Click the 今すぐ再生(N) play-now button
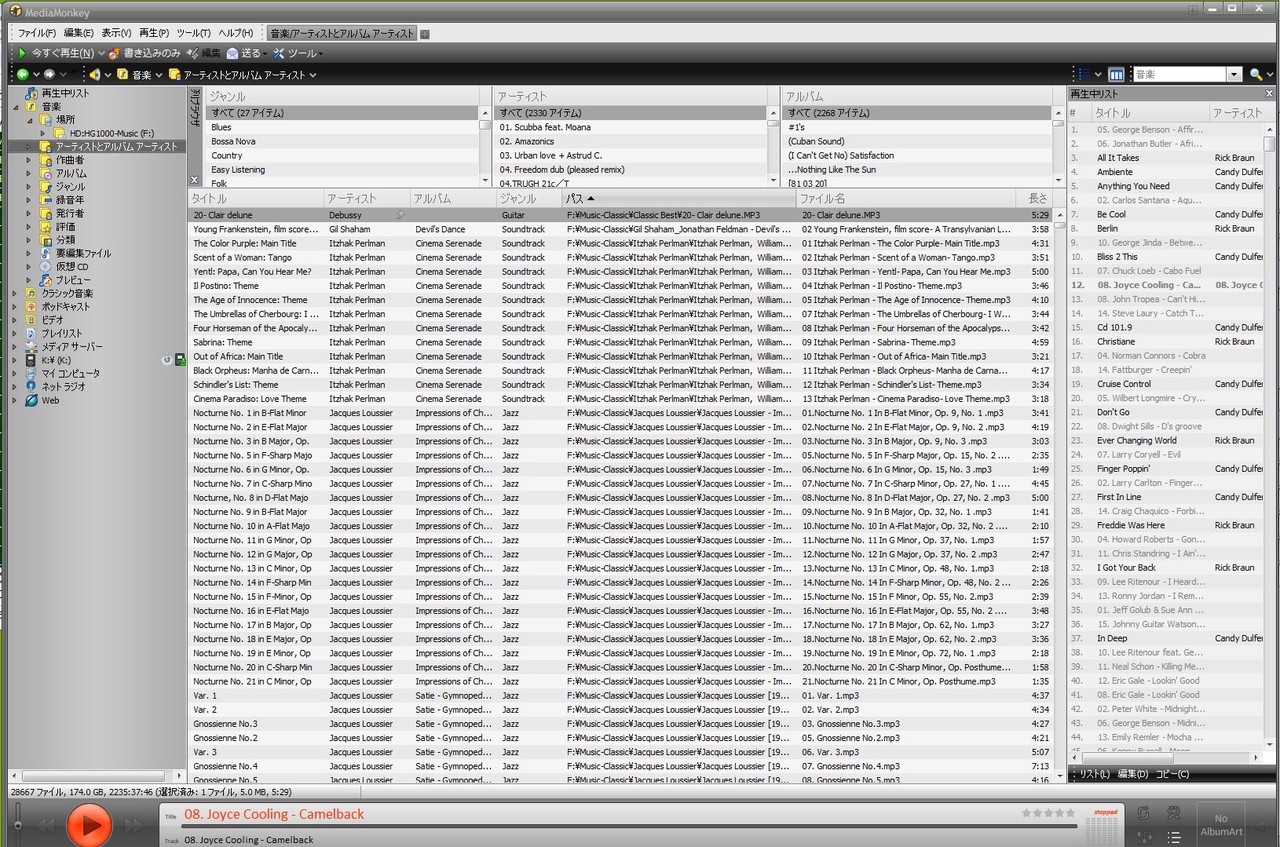This screenshot has width=1280, height=847. pyautogui.click(x=55, y=53)
